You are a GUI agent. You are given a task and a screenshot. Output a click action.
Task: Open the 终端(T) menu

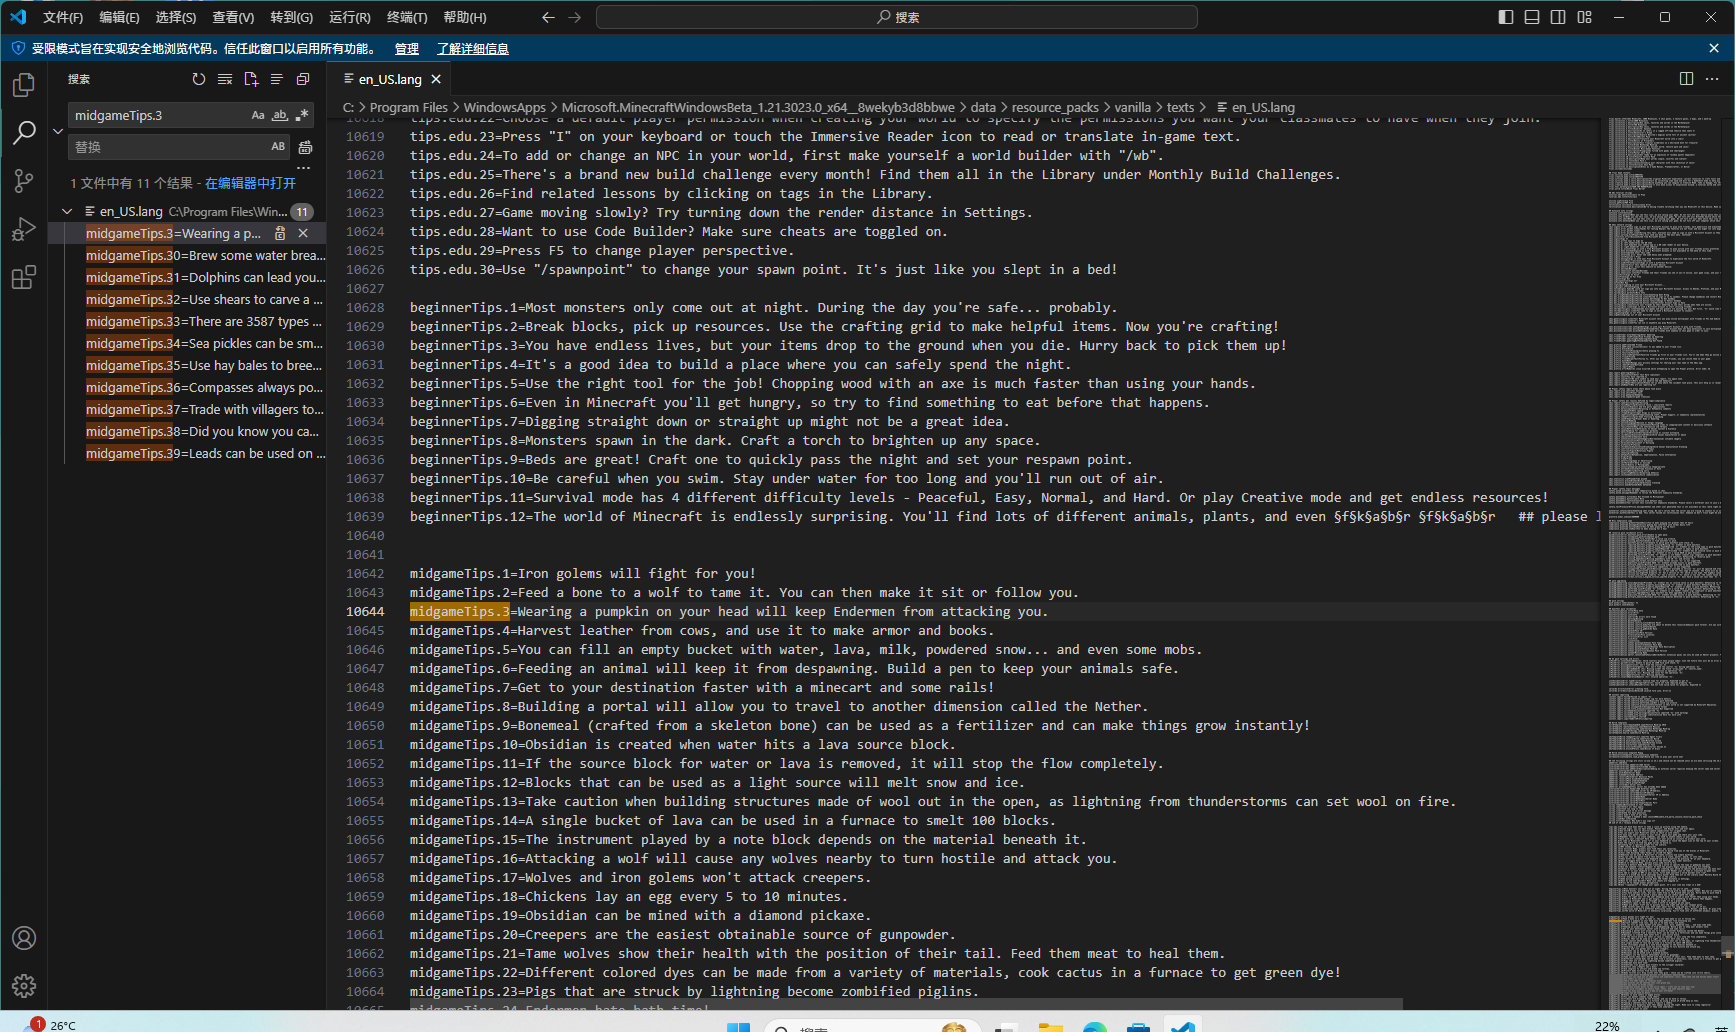click(x=406, y=17)
